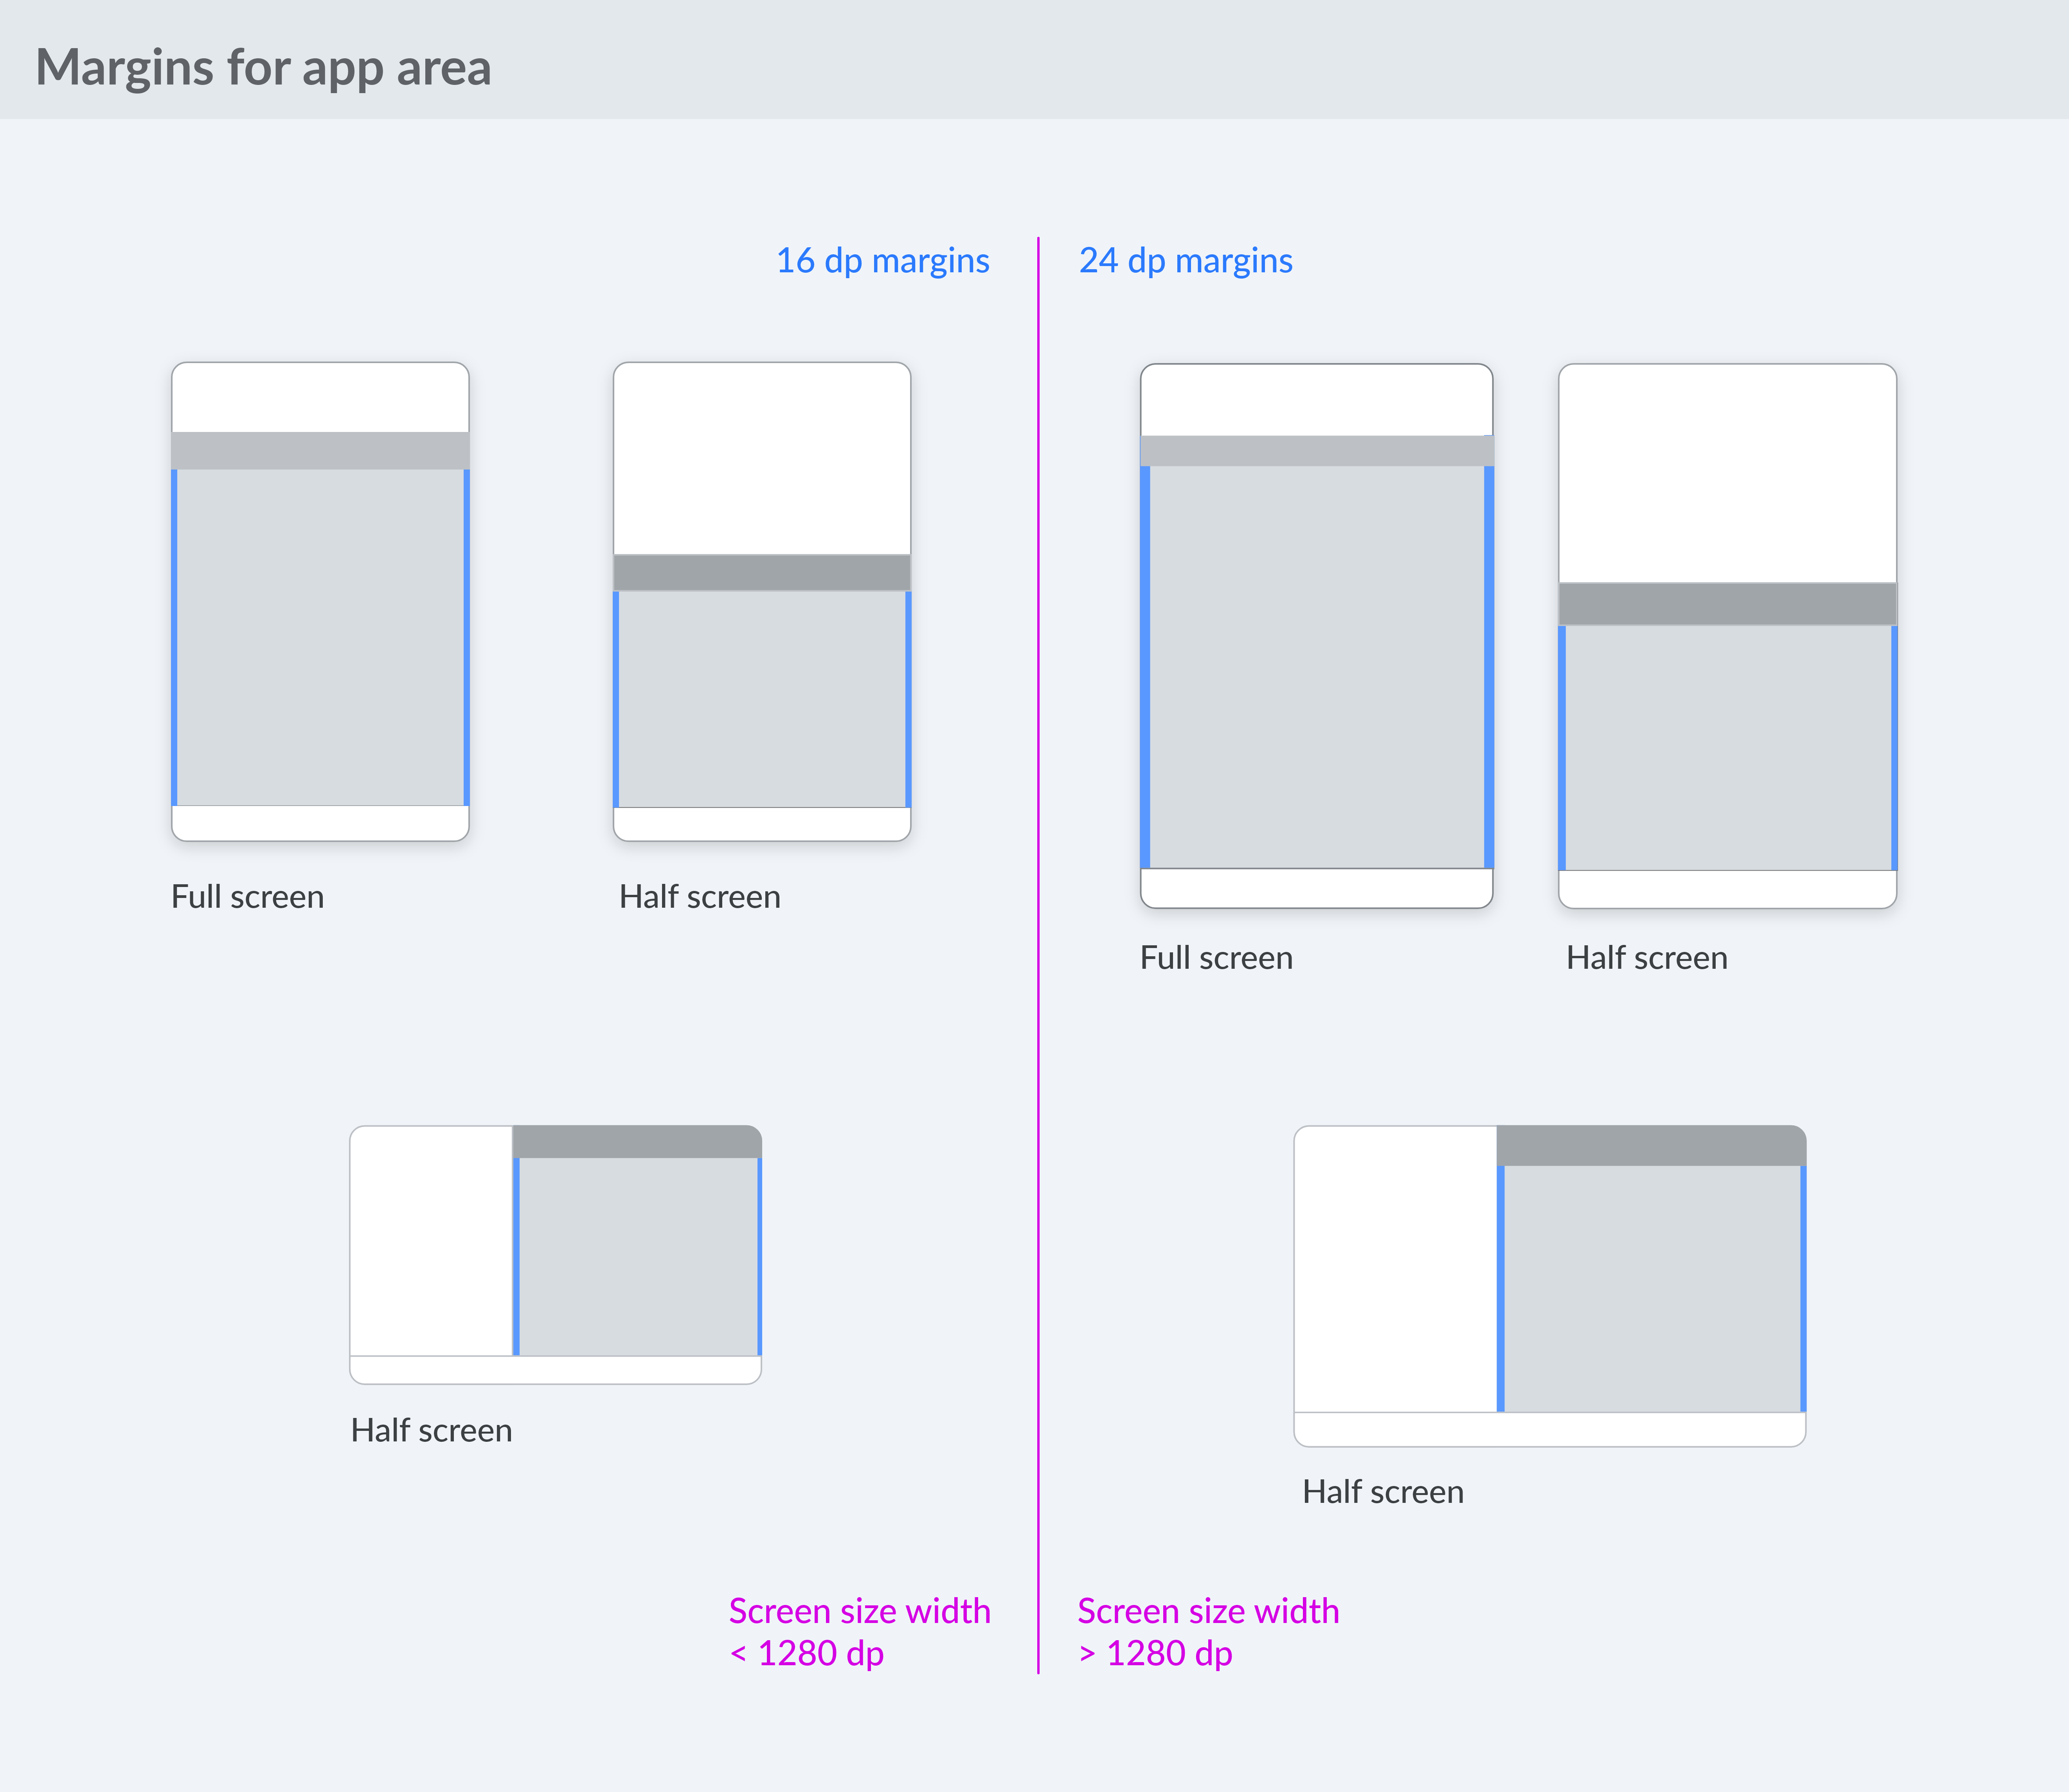Select the small Full screen portrait mockup
The height and width of the screenshot is (1792, 2069).
pyautogui.click(x=320, y=601)
